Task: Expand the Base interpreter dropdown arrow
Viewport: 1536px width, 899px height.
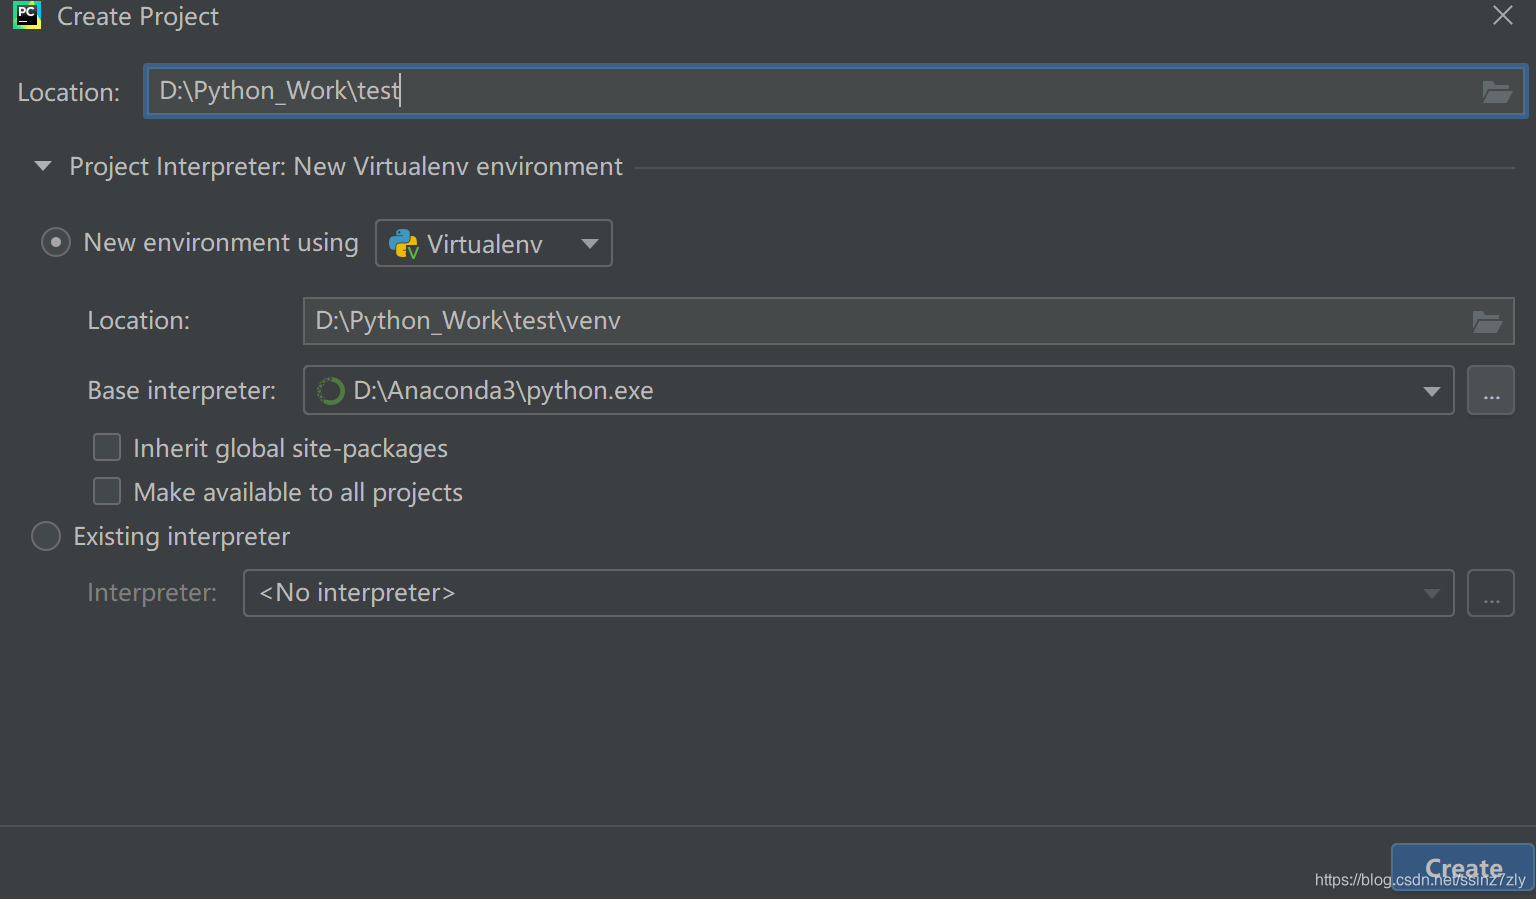Action: 1431,391
